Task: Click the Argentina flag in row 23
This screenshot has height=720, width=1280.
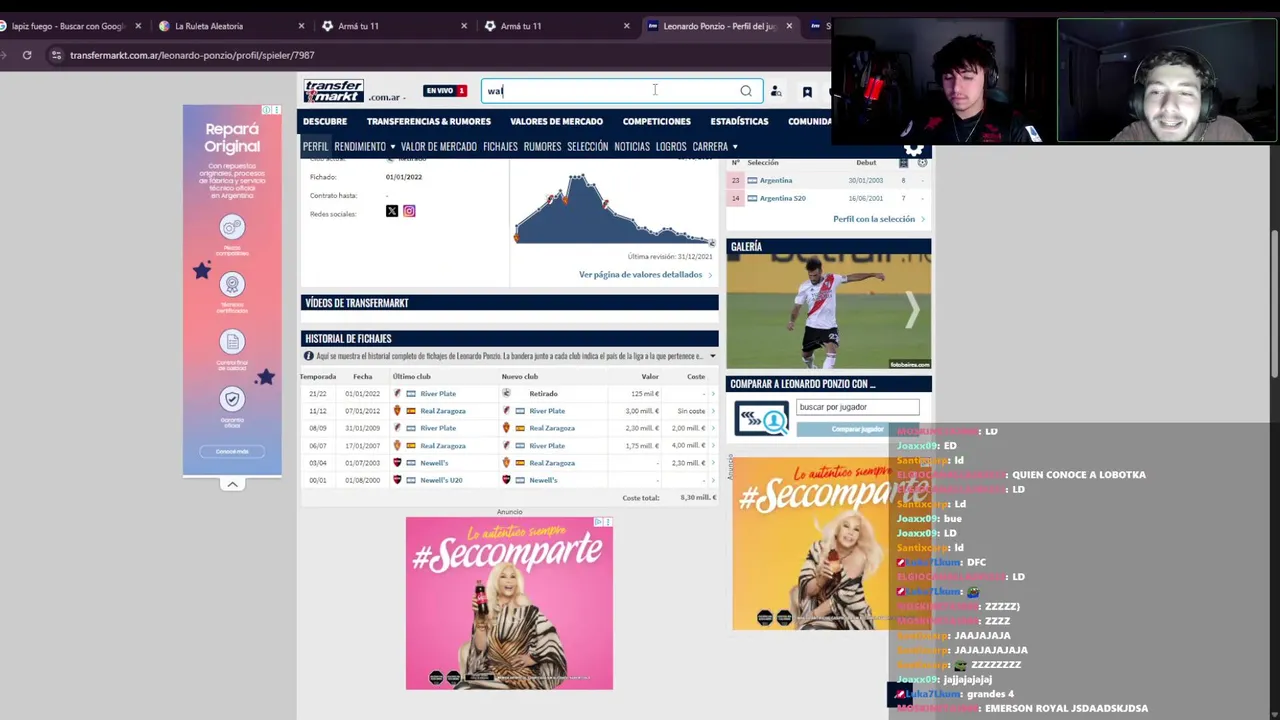Action: point(752,181)
